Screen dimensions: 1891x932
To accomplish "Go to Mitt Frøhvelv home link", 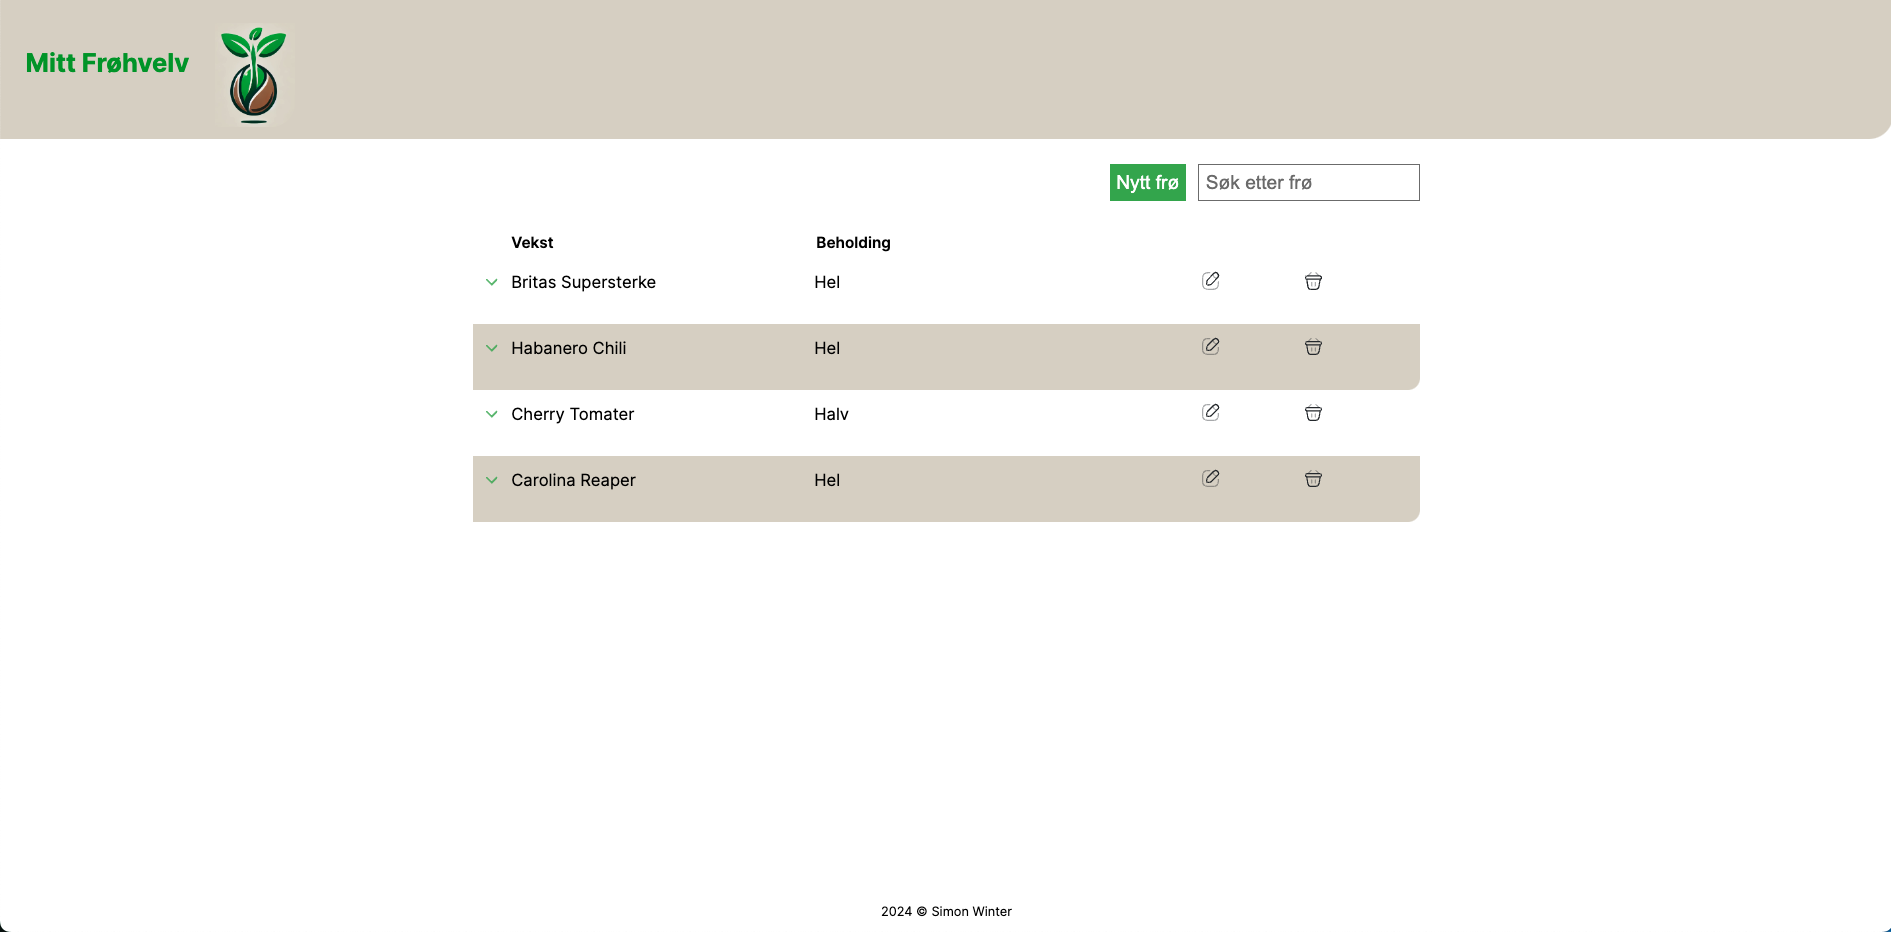I will point(107,63).
